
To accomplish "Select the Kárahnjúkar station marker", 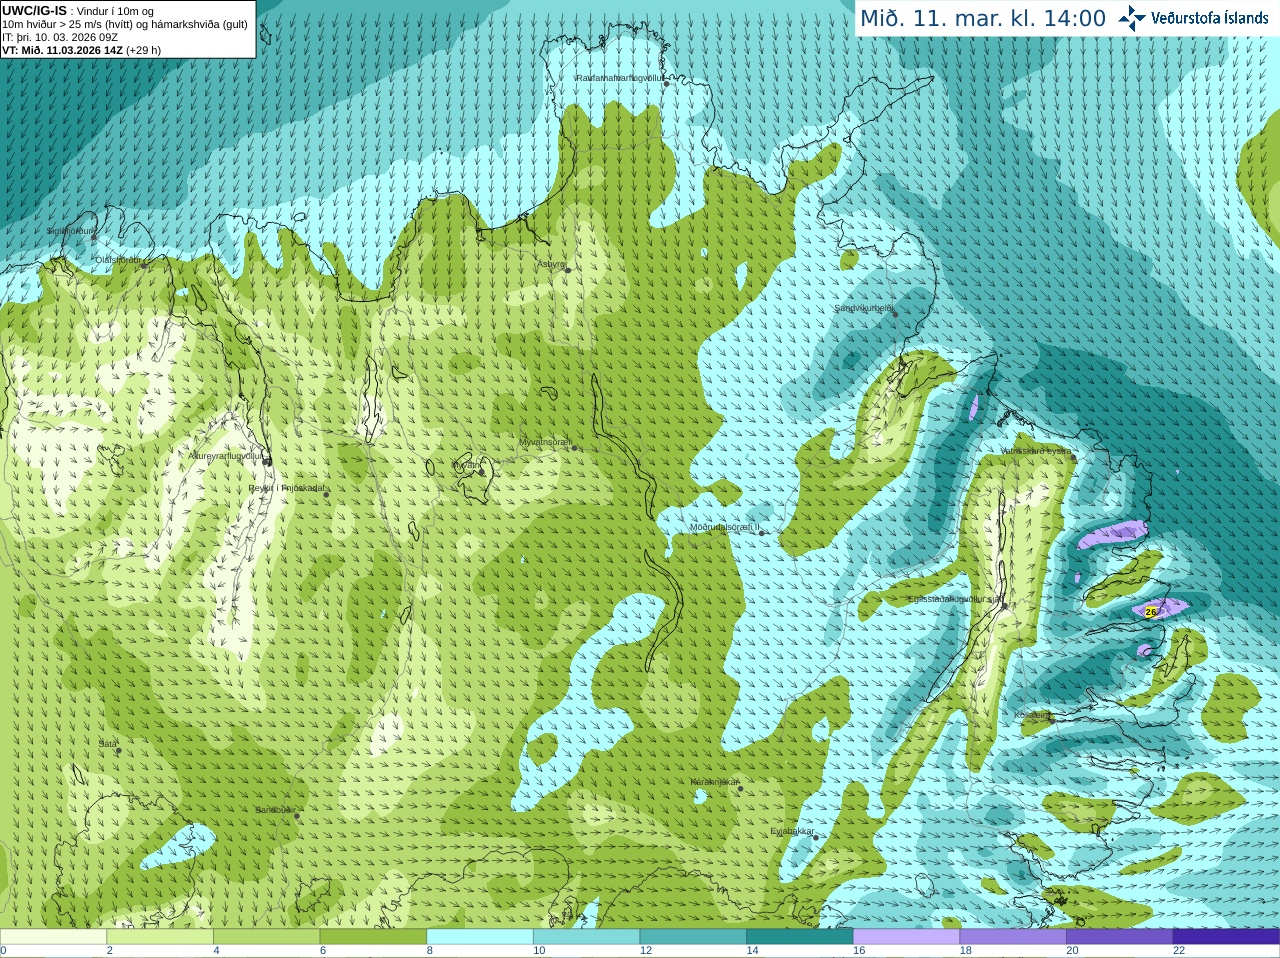I will pos(741,788).
